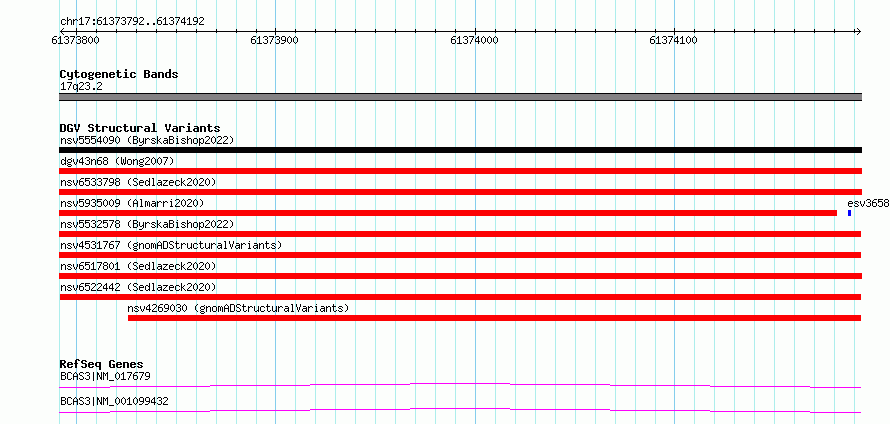Click the nsv6517801 (Sedlazeck2020) label

[138, 266]
